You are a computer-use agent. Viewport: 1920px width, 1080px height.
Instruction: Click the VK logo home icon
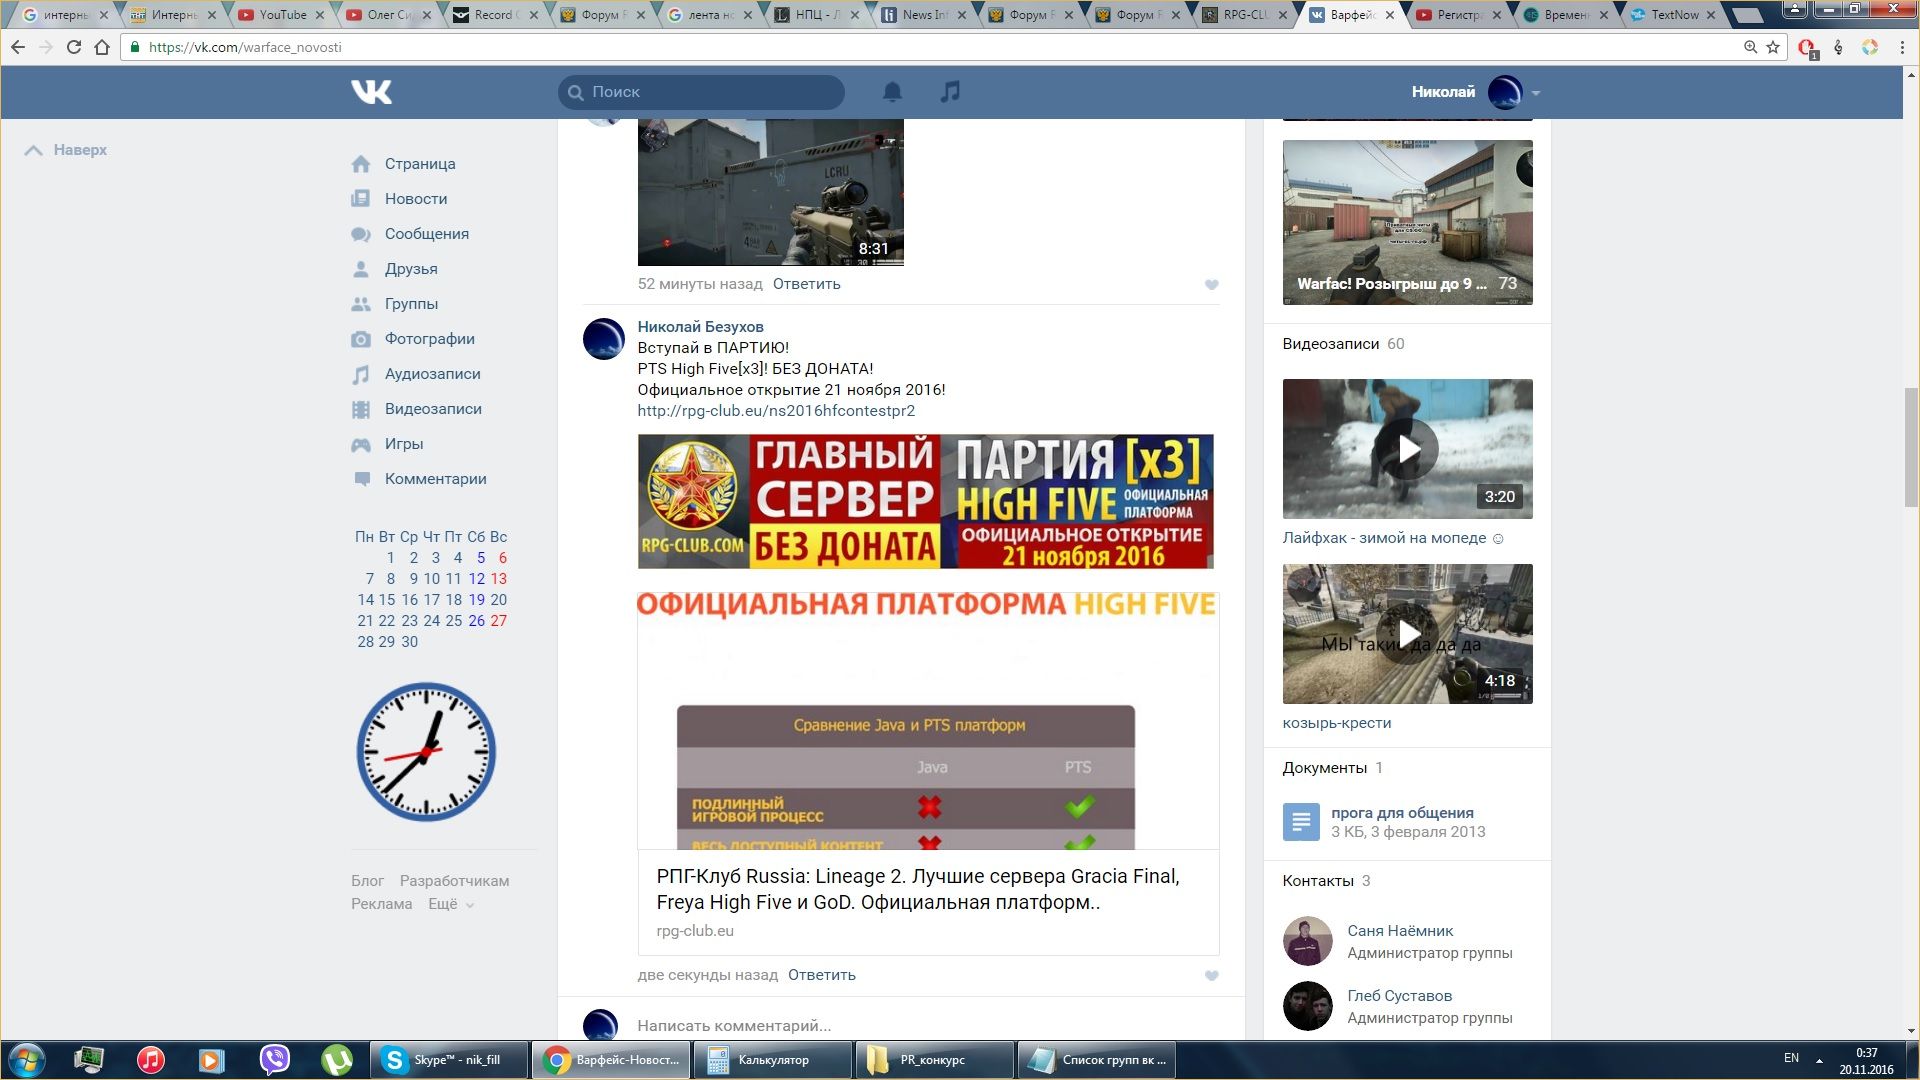click(371, 92)
